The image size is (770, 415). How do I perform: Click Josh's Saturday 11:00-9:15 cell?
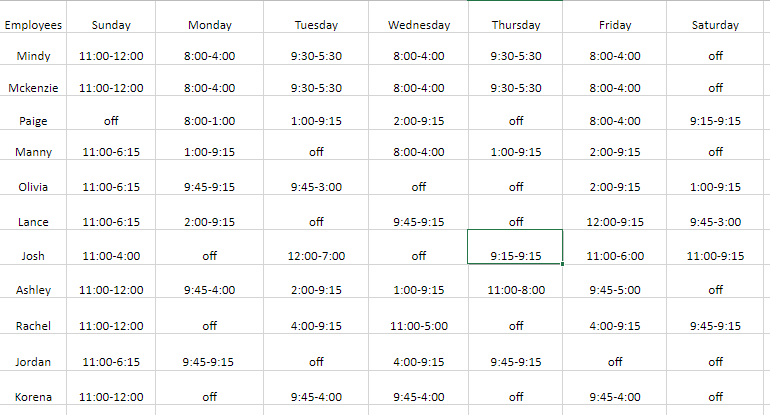[715, 247]
